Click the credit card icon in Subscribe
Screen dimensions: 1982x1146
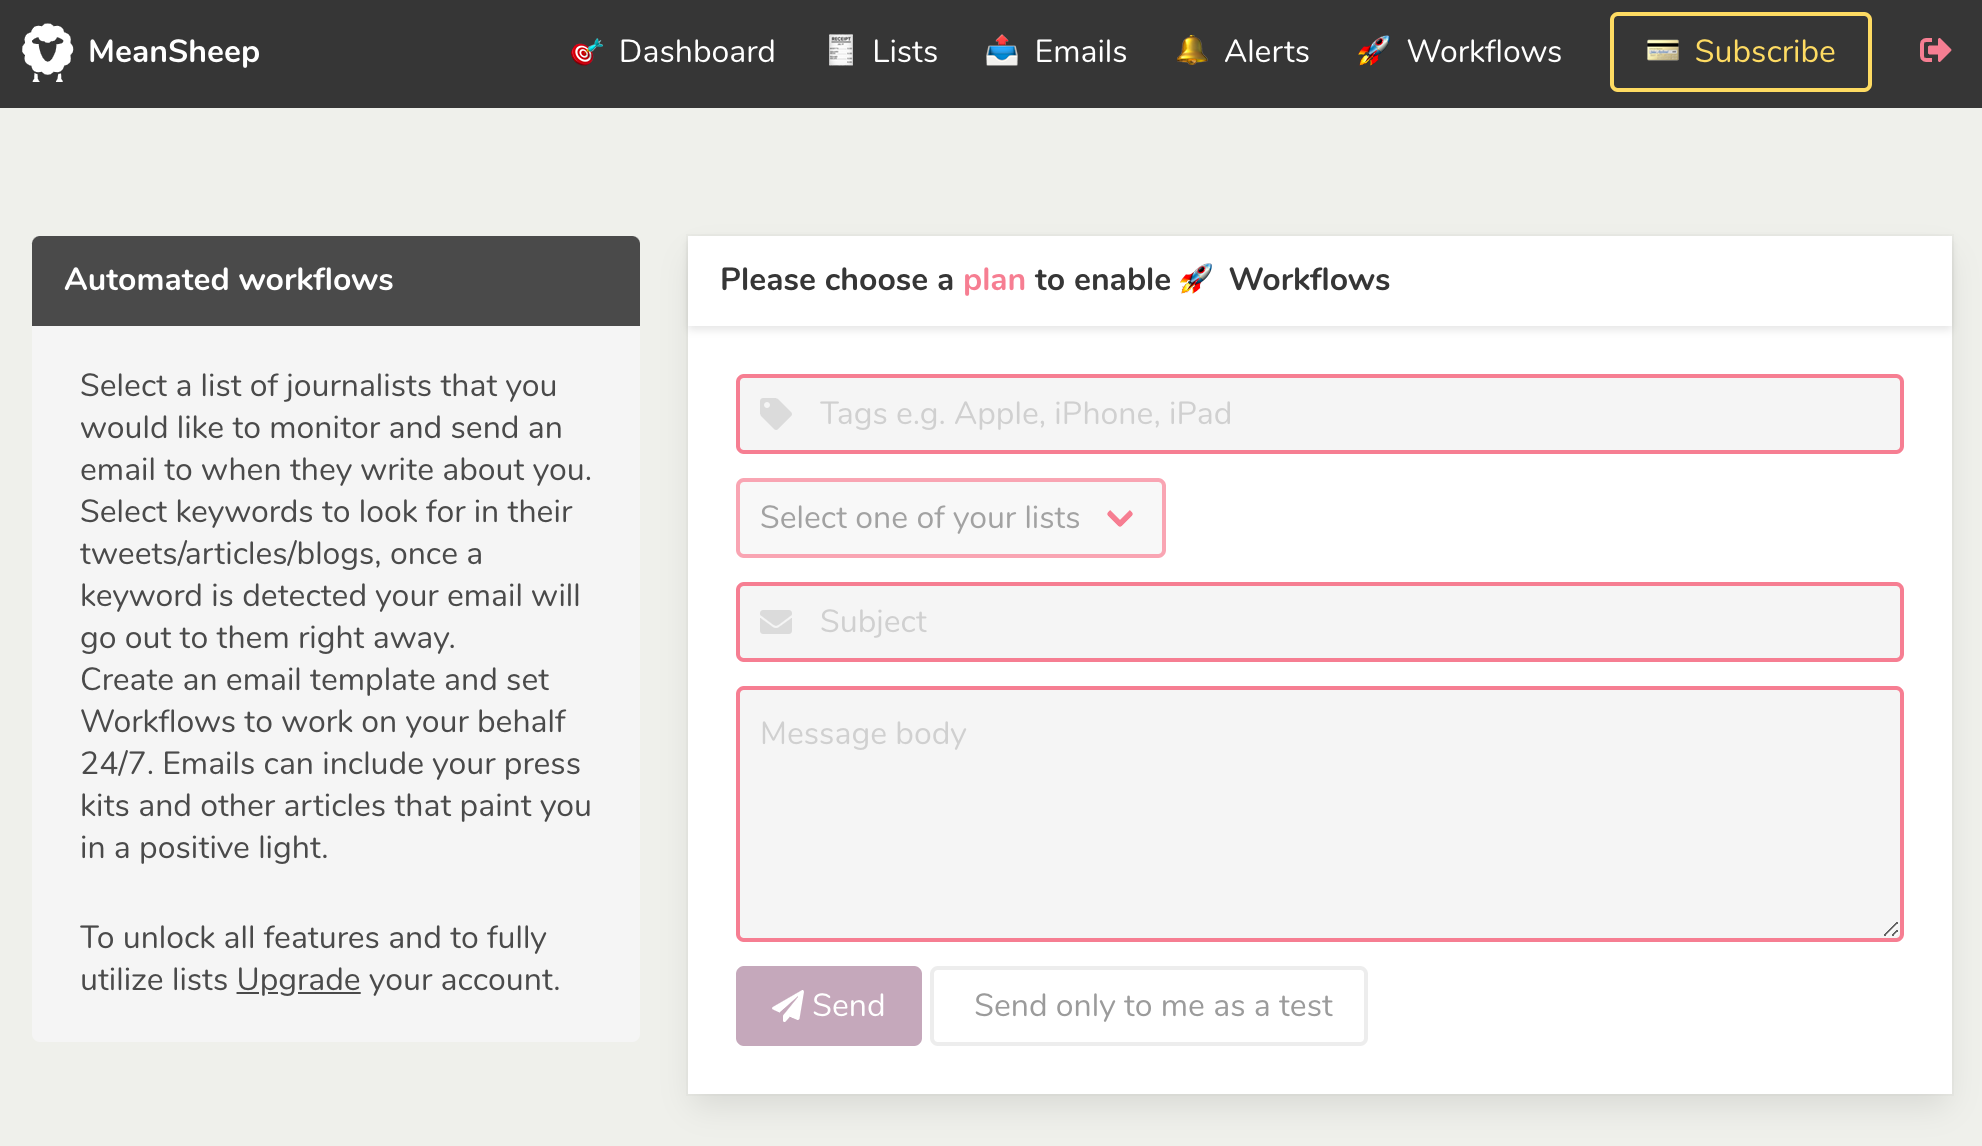1662,51
